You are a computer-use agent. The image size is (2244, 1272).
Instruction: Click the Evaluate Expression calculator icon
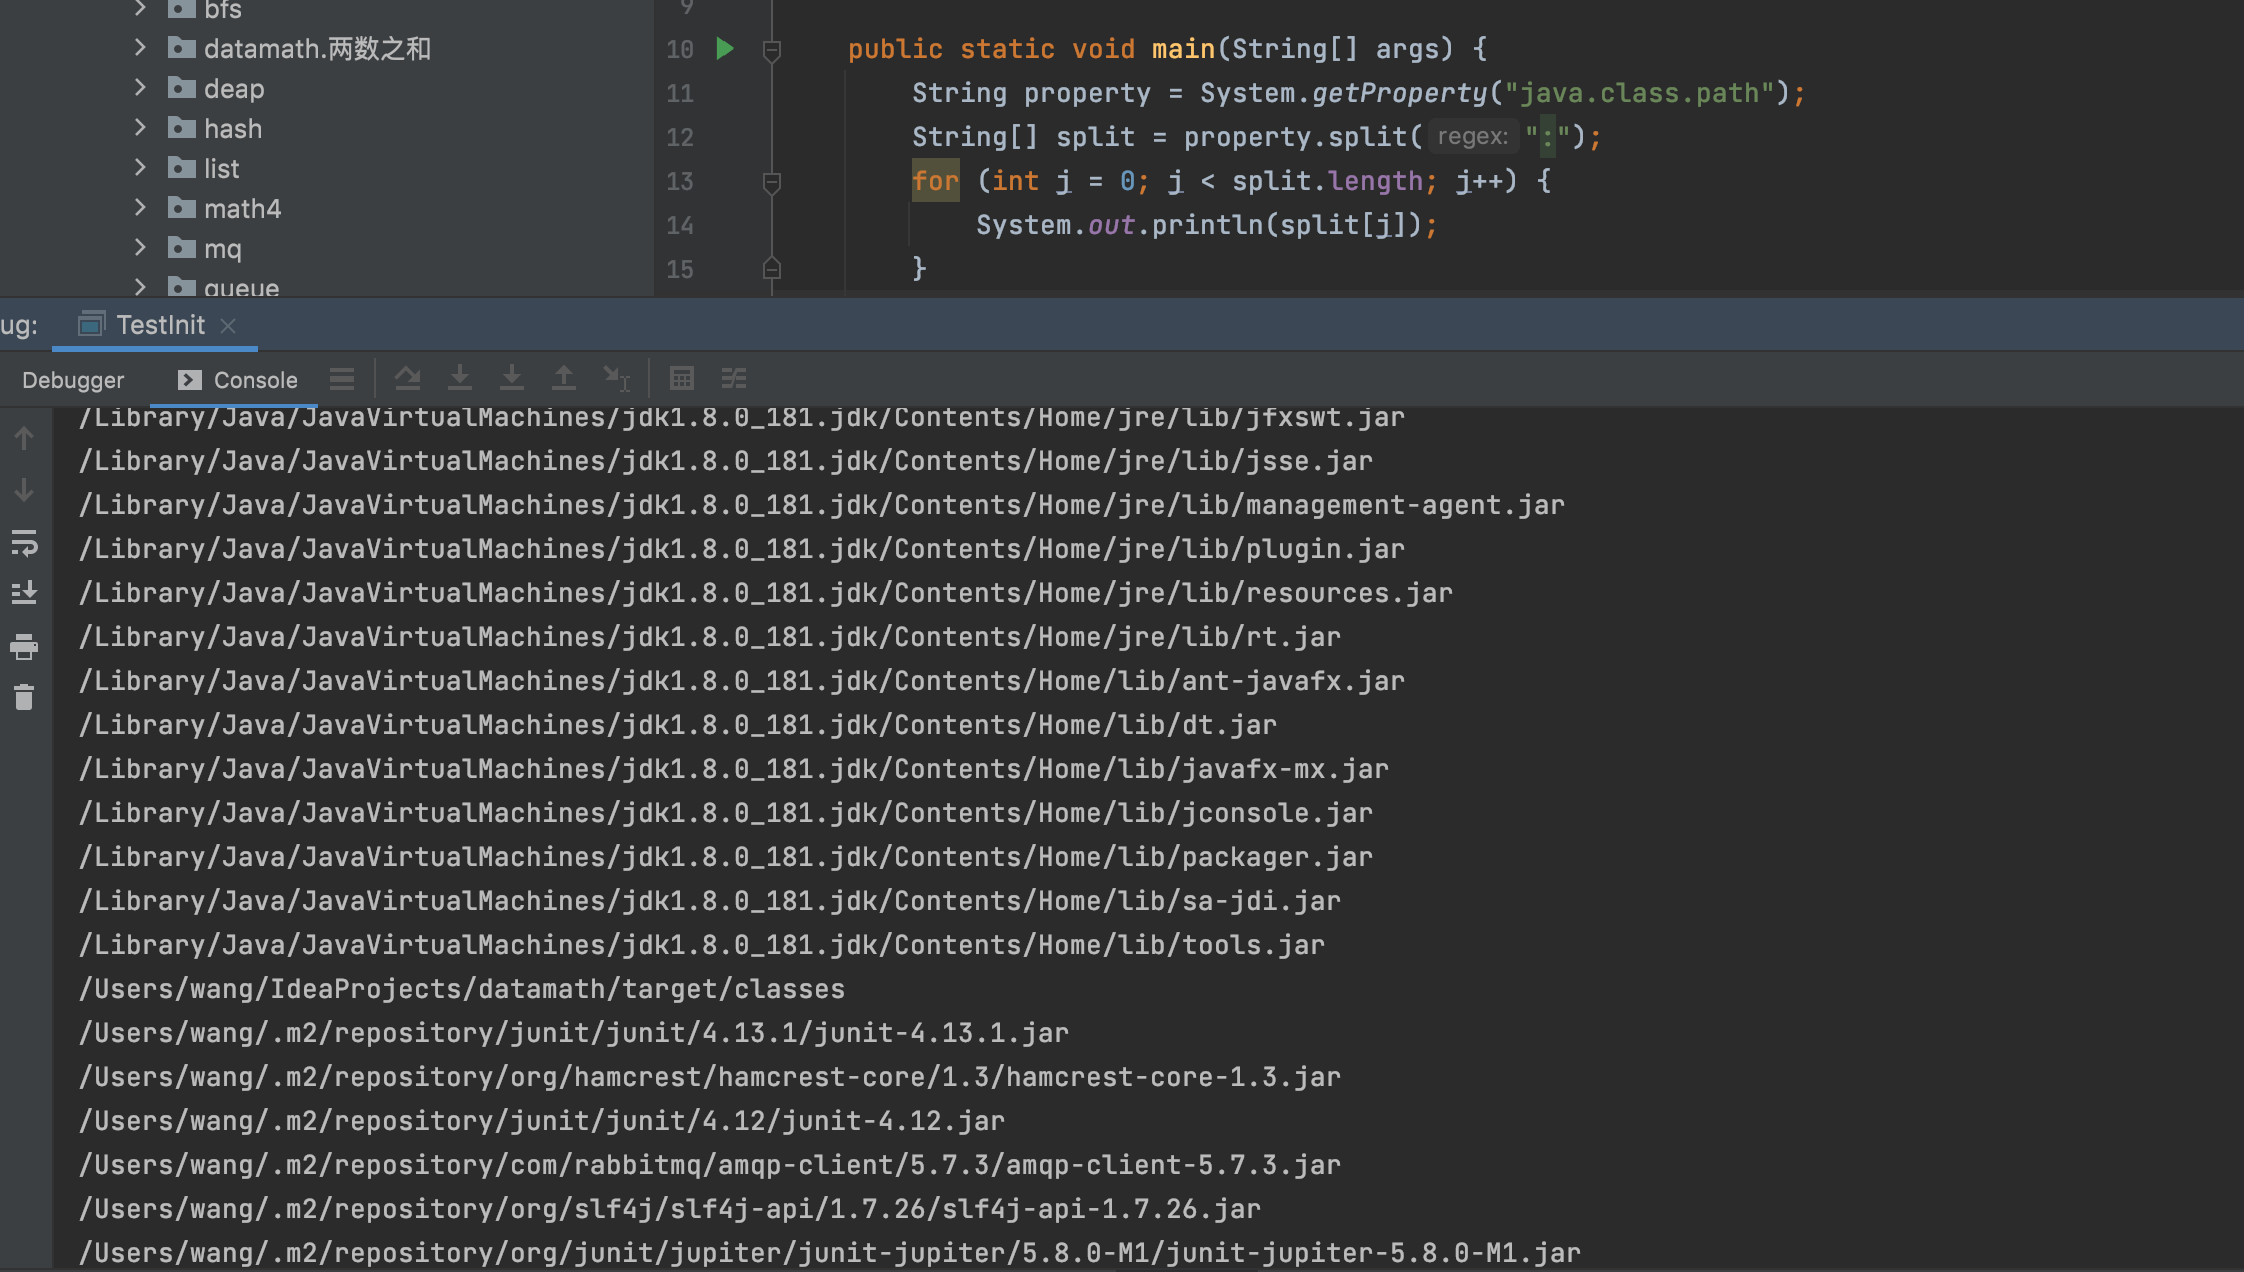click(682, 378)
